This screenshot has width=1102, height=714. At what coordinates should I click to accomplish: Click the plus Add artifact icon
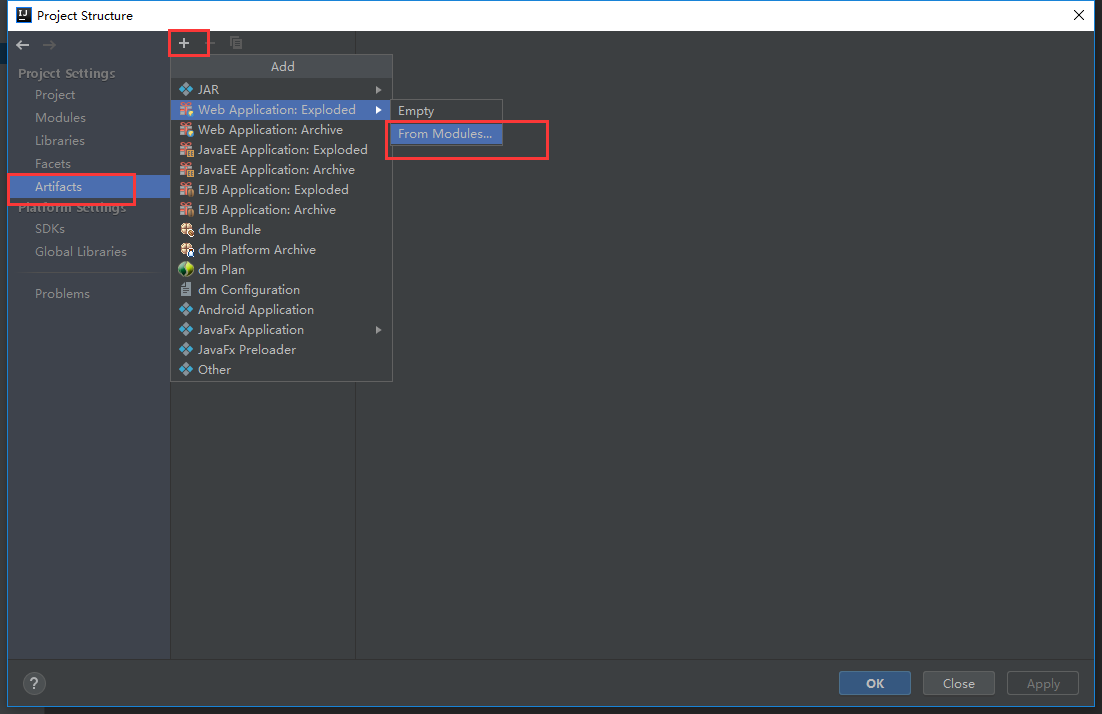(184, 44)
